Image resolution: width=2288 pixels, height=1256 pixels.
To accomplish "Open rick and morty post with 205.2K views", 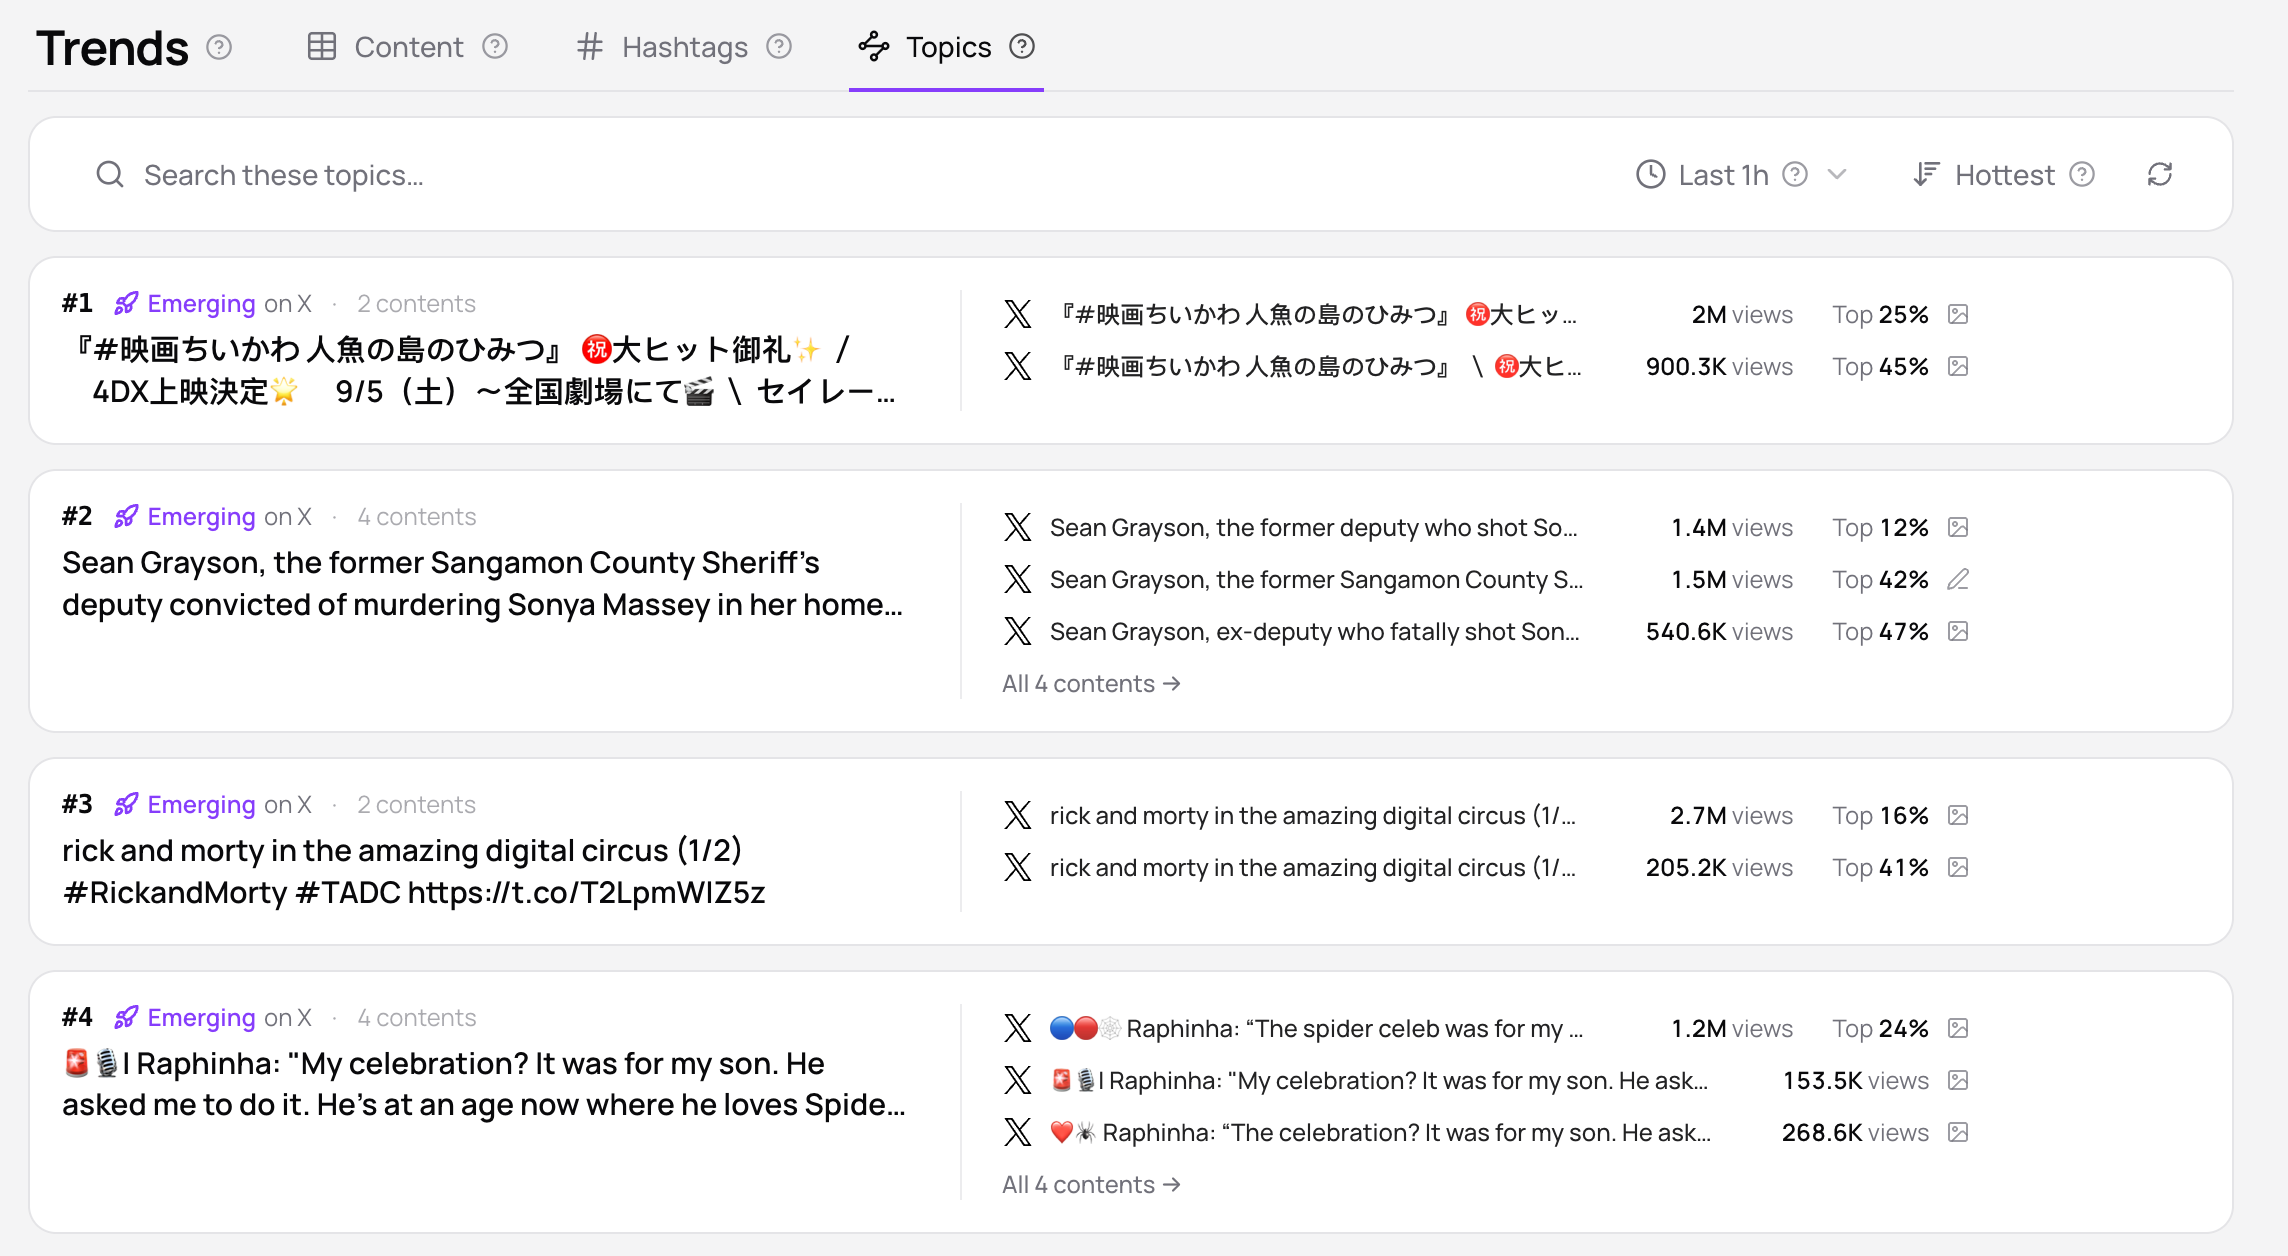I will [1312, 867].
